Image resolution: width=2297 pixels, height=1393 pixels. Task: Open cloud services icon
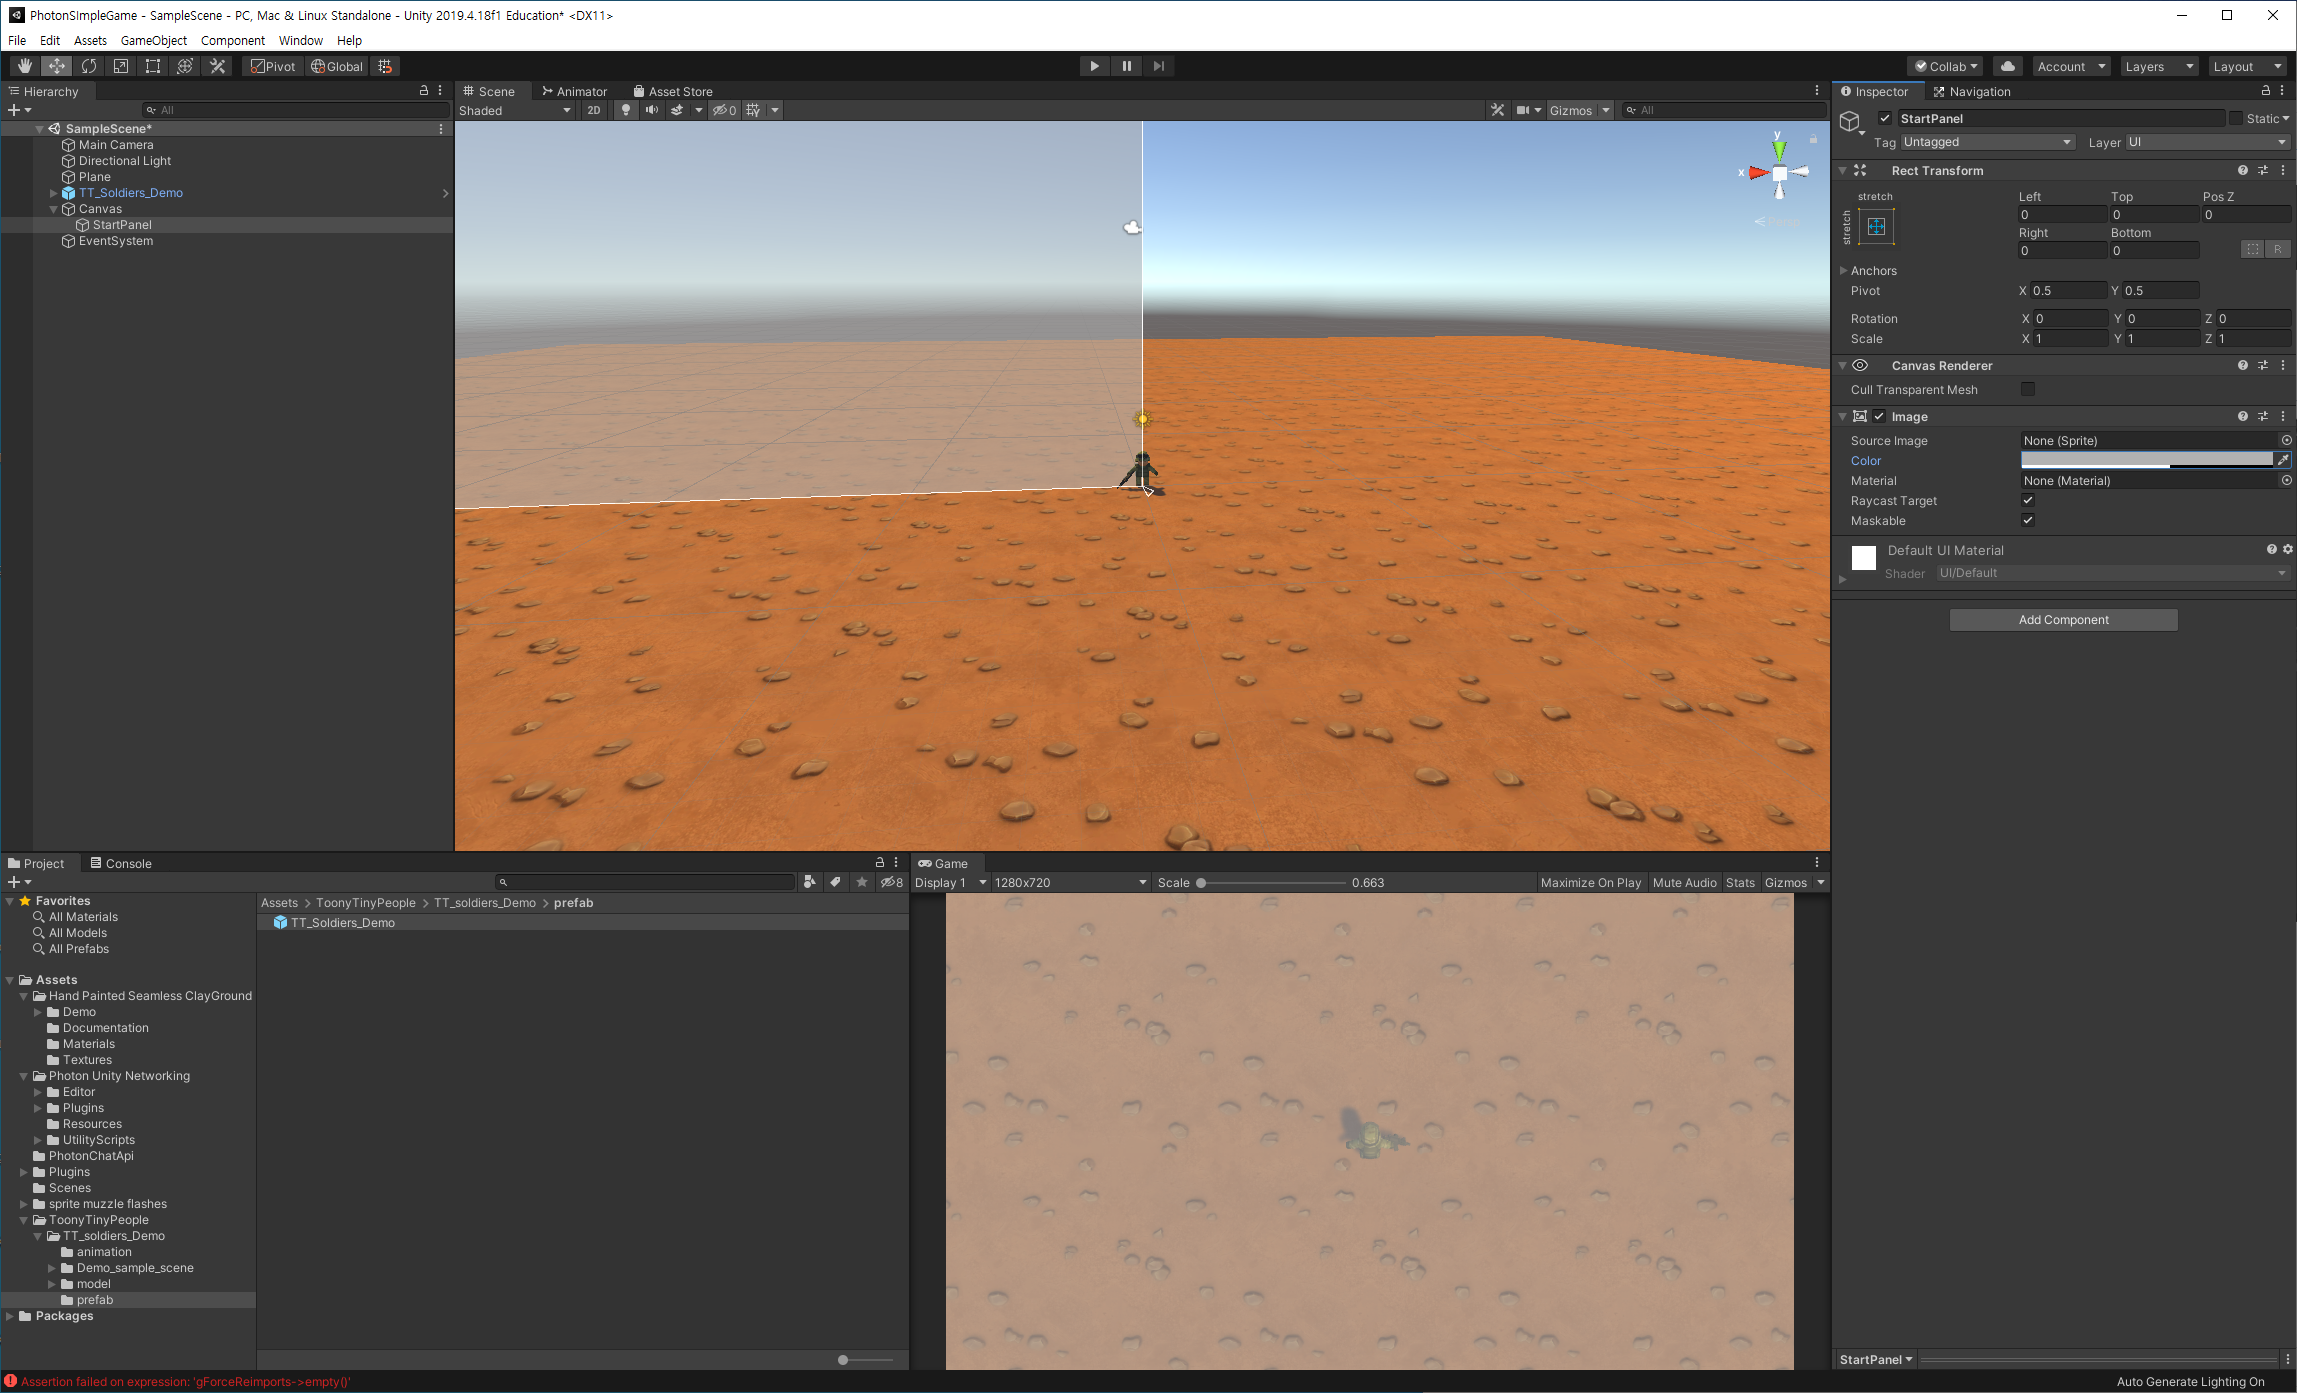pos(2007,66)
